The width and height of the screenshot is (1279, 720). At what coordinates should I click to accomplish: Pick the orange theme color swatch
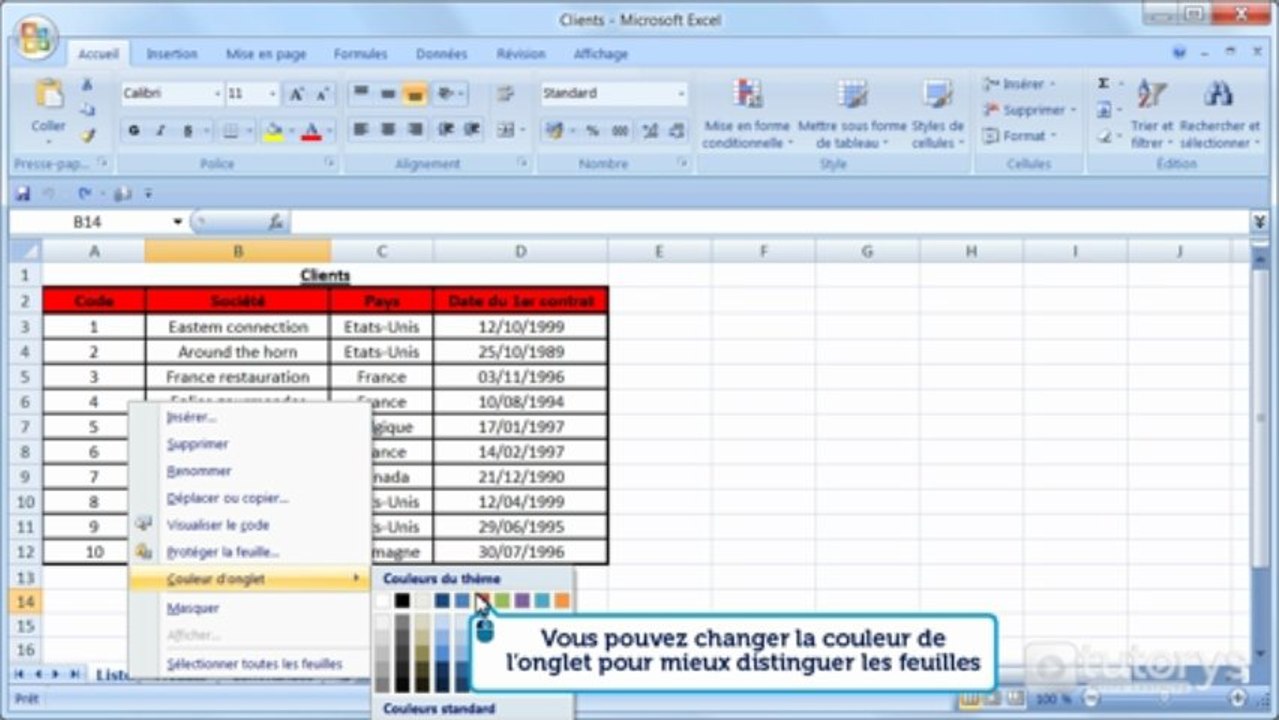coord(562,601)
